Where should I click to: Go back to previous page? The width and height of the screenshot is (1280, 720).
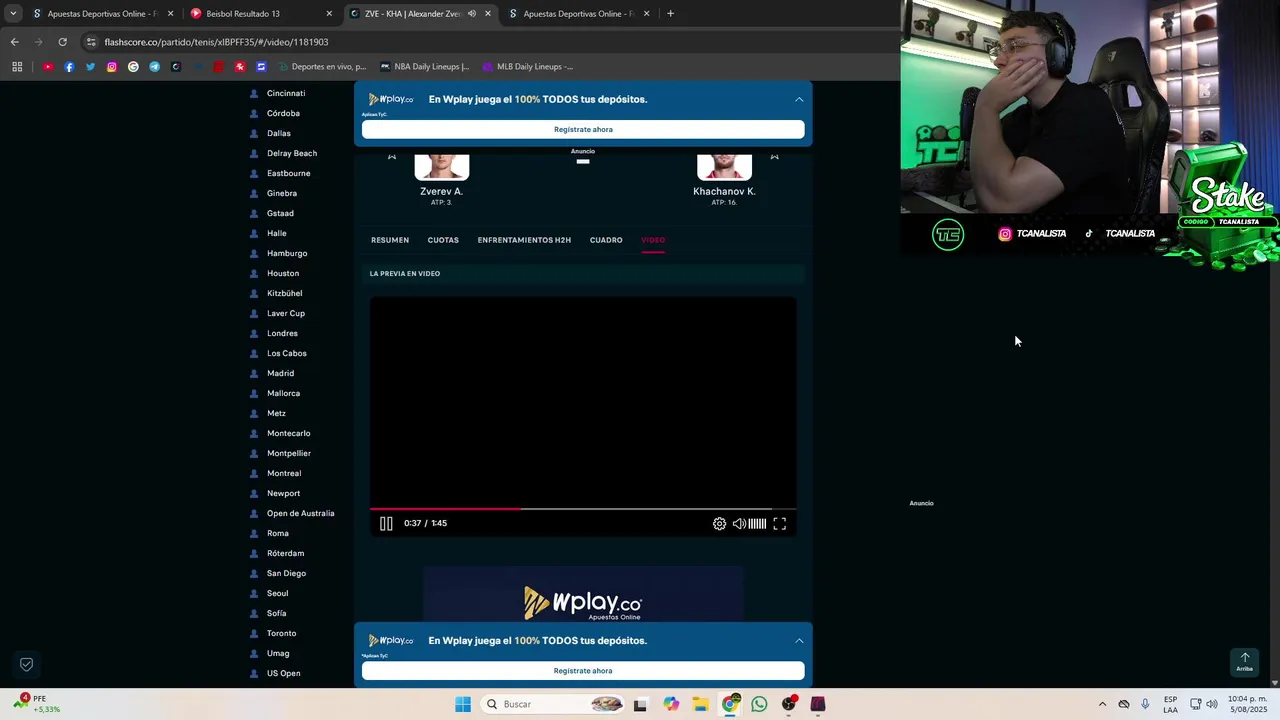click(x=14, y=42)
